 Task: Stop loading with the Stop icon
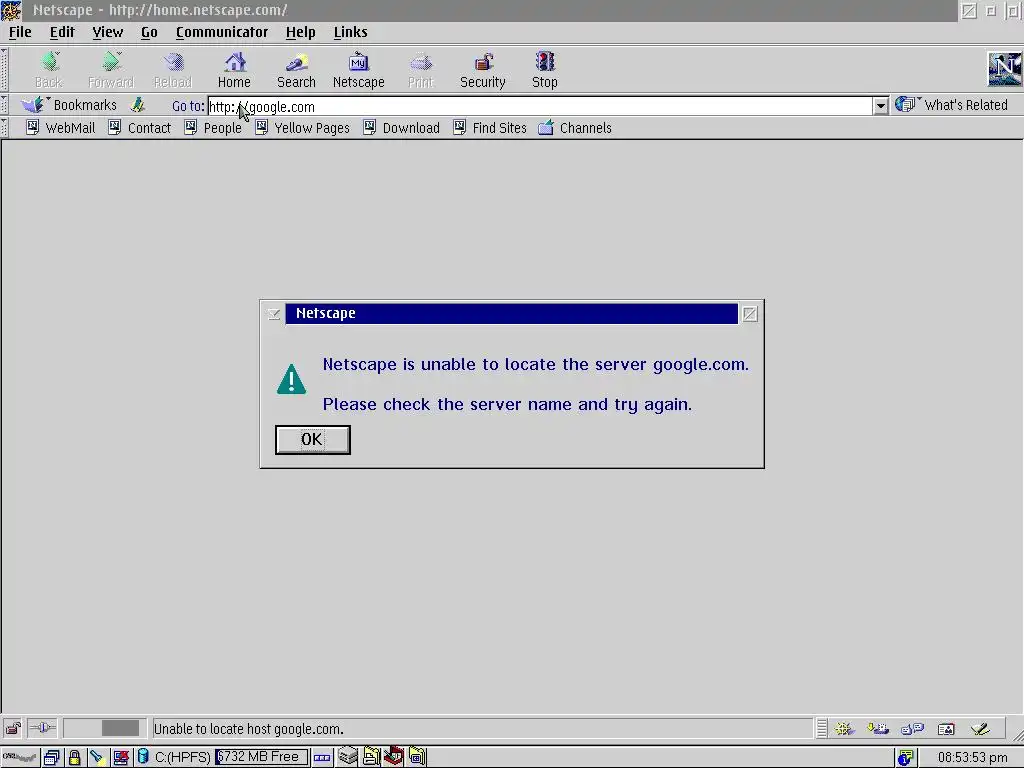(x=545, y=70)
